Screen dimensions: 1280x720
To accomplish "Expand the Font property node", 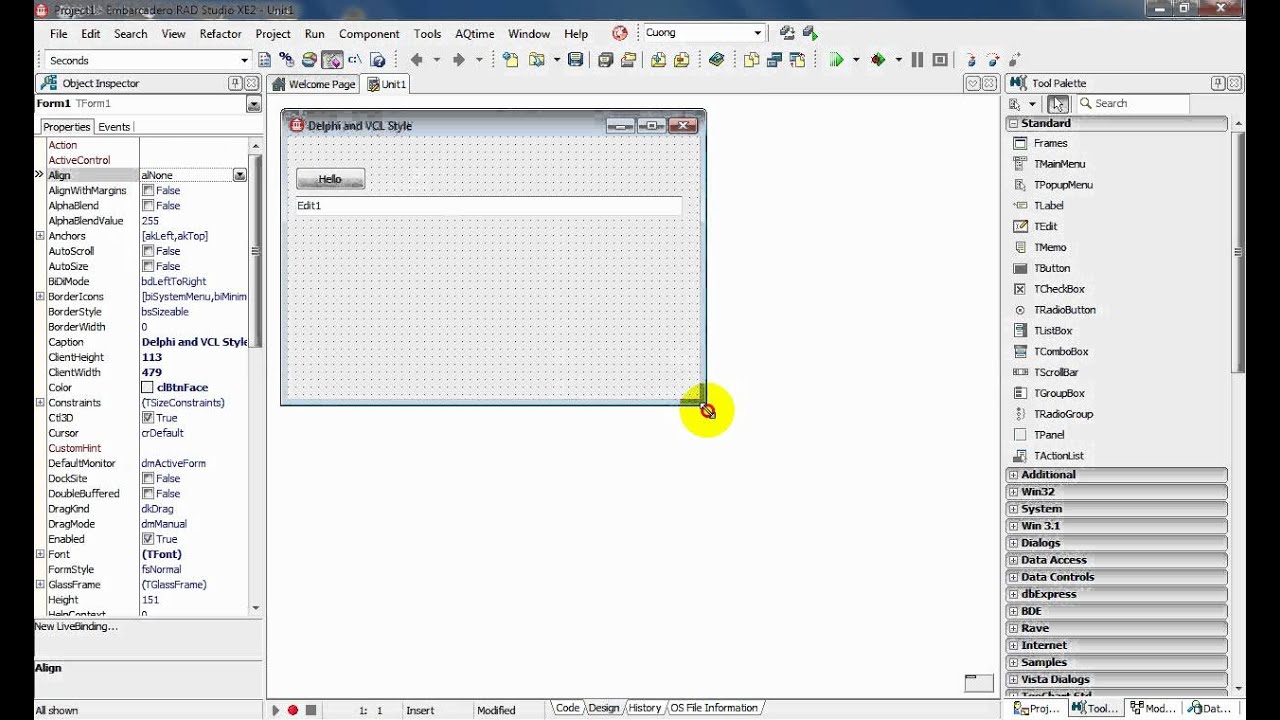I will pos(40,554).
